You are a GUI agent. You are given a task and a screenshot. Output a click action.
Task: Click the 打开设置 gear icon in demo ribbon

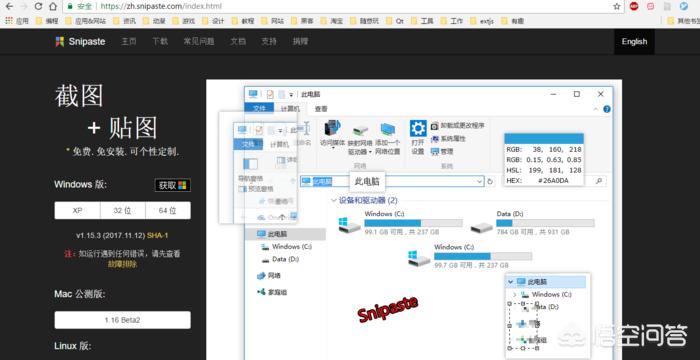(418, 129)
